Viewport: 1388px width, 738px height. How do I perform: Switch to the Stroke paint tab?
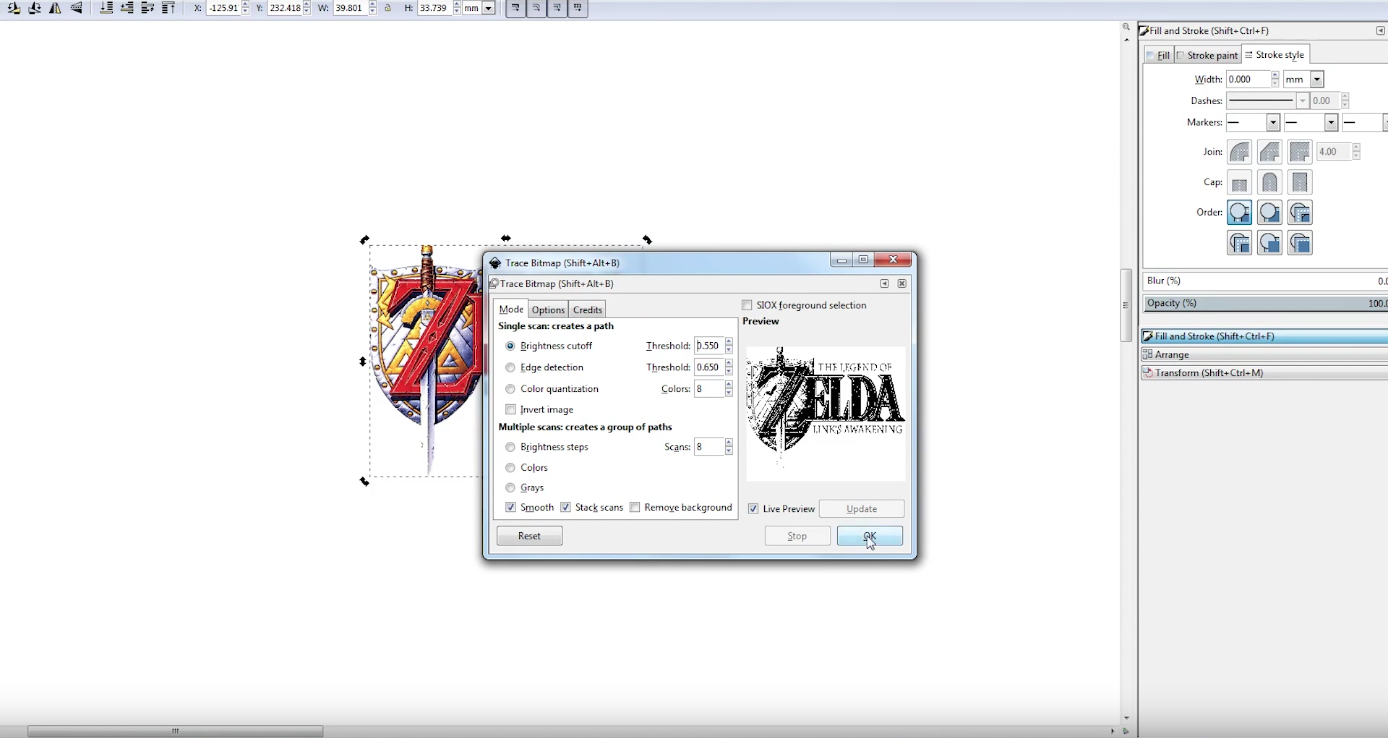click(x=1207, y=56)
